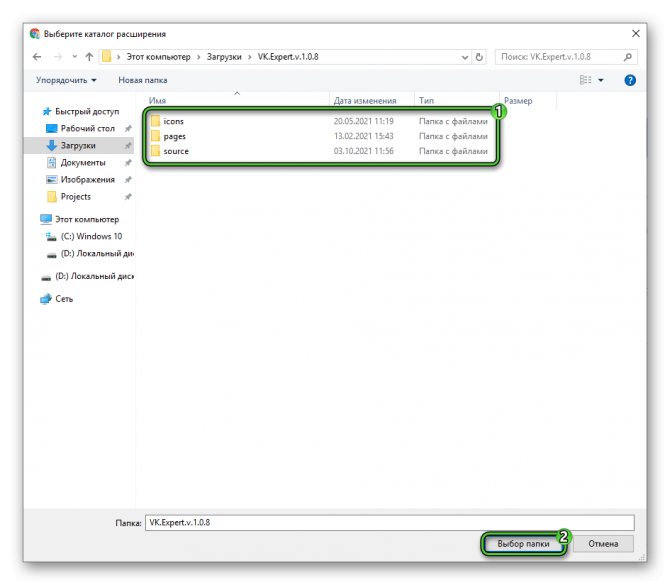Screen dimensions: 670x585
Task: Sort by the 'Тип' column header
Action: pos(426,100)
